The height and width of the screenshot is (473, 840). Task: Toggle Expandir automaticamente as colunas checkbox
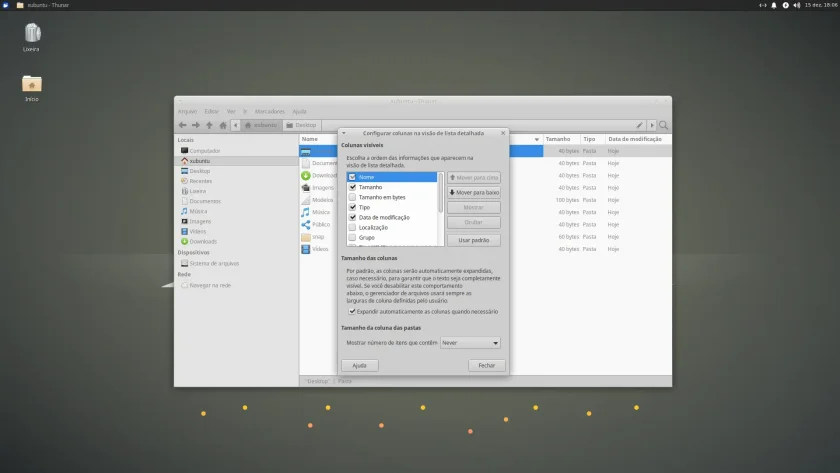tap(352, 312)
